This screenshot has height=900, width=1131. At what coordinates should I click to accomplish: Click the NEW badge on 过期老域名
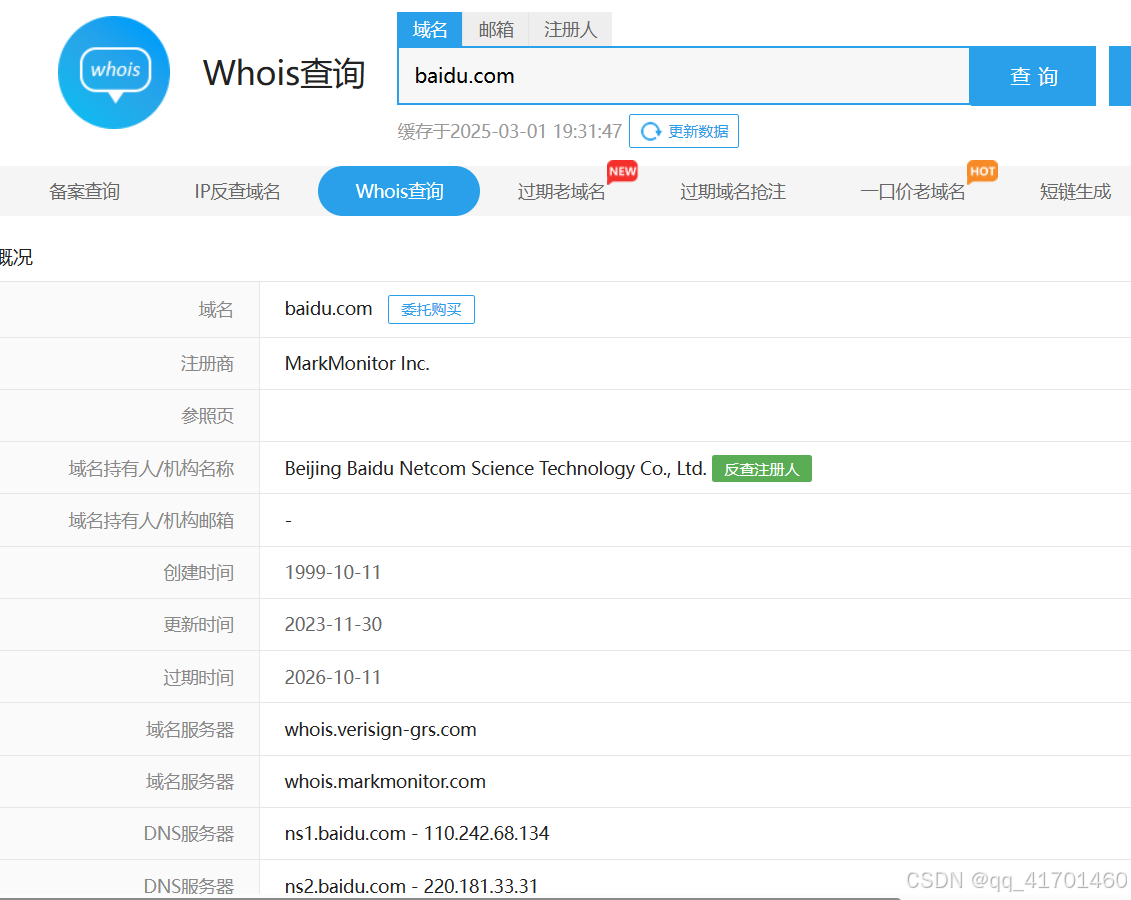click(x=622, y=172)
